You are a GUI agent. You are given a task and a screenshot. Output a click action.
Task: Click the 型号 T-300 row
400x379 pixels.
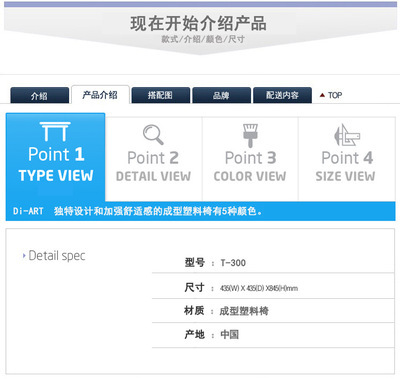click(x=273, y=263)
